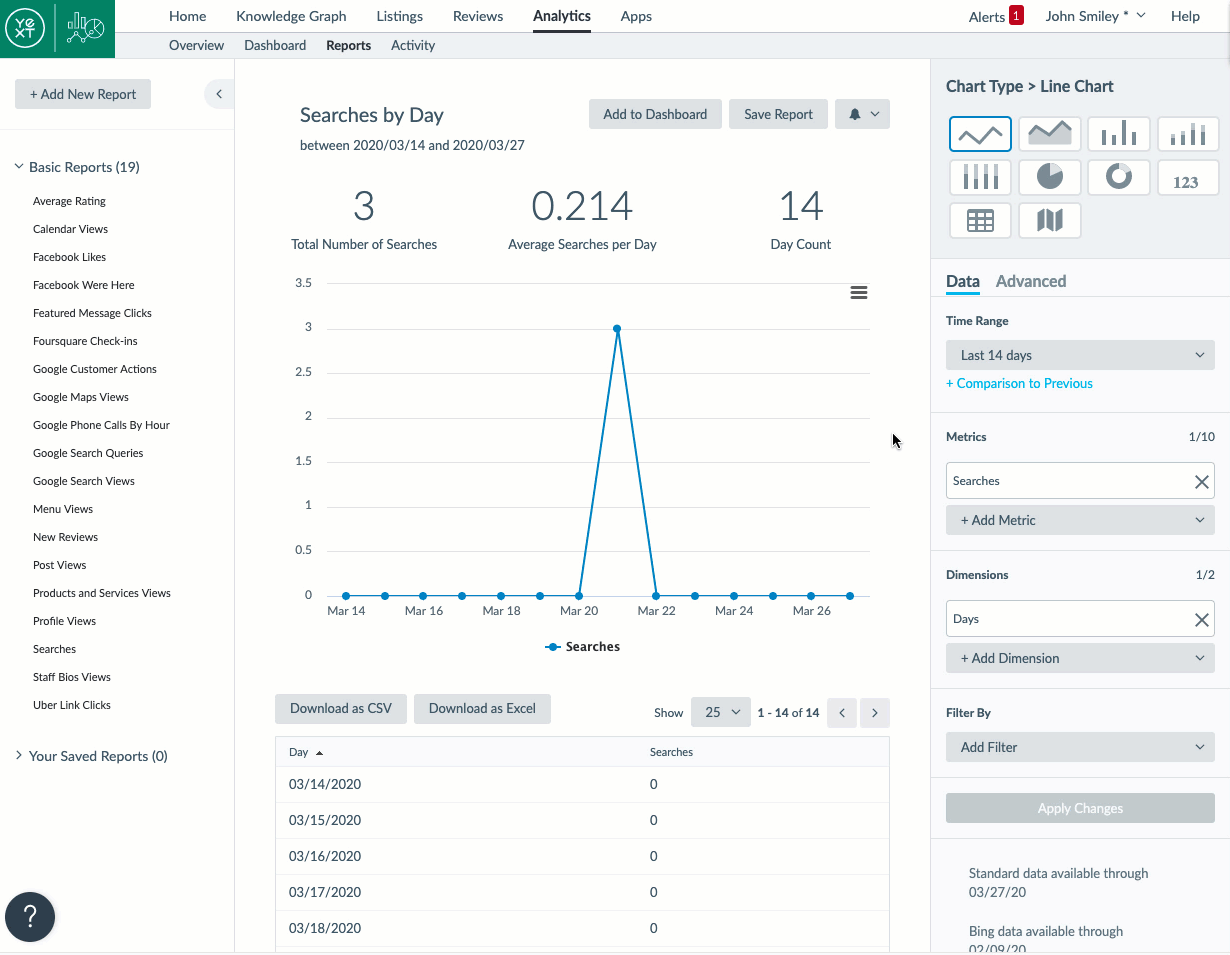
Task: Select the 123 single-number chart type
Action: (x=1187, y=177)
